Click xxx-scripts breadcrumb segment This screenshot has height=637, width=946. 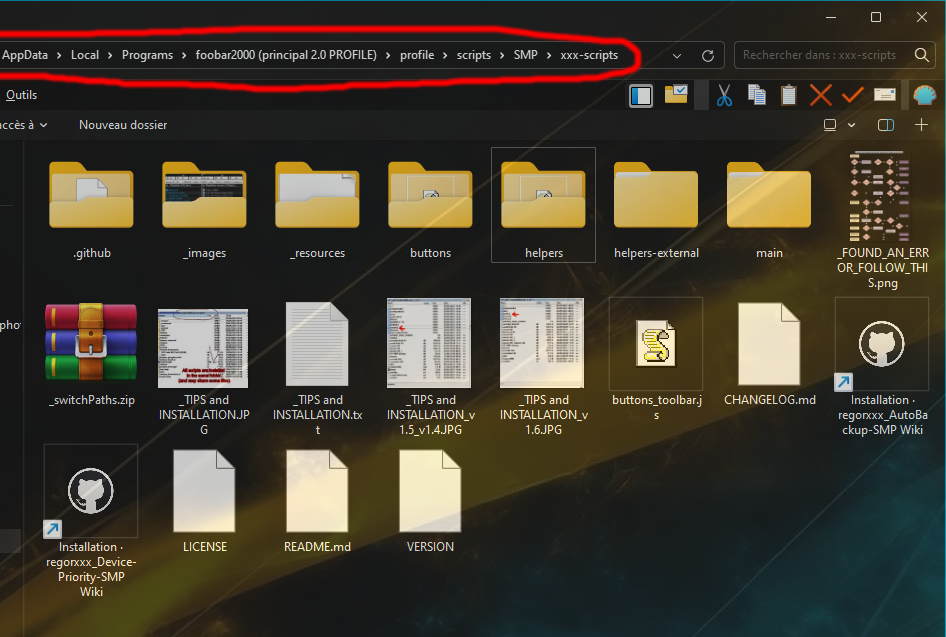coord(589,55)
